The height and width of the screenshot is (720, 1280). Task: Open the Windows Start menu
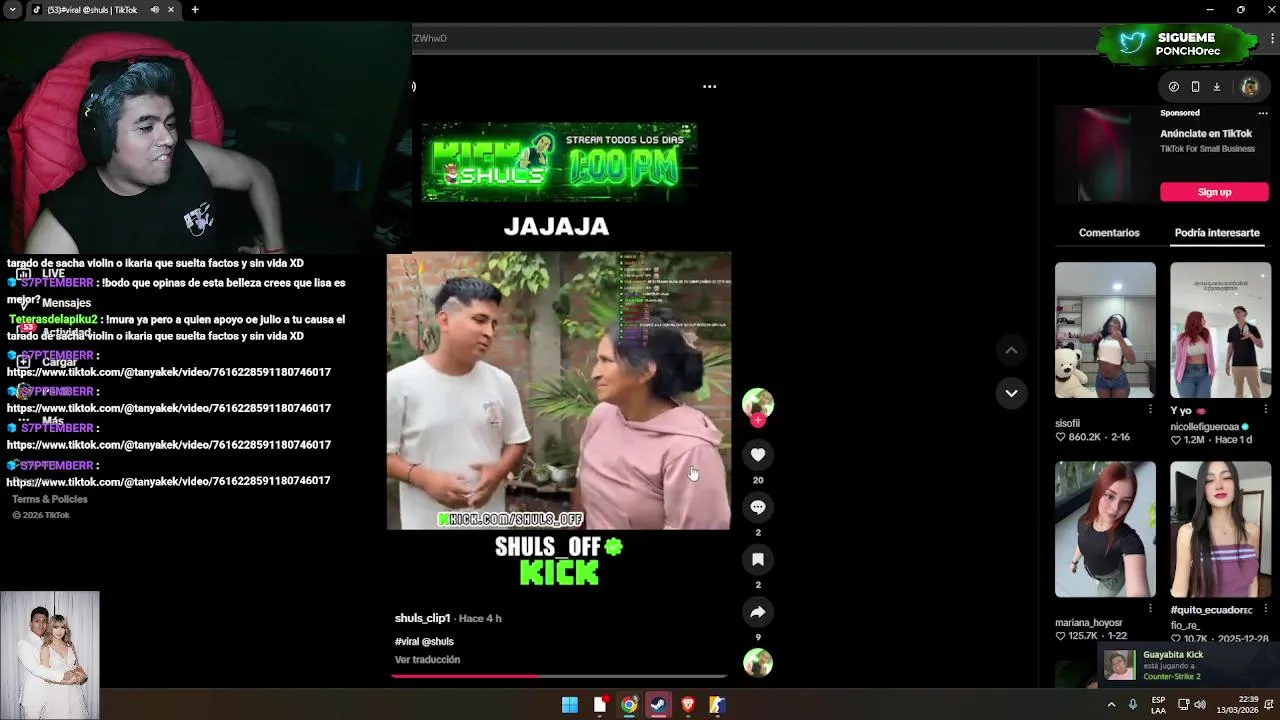(570, 705)
